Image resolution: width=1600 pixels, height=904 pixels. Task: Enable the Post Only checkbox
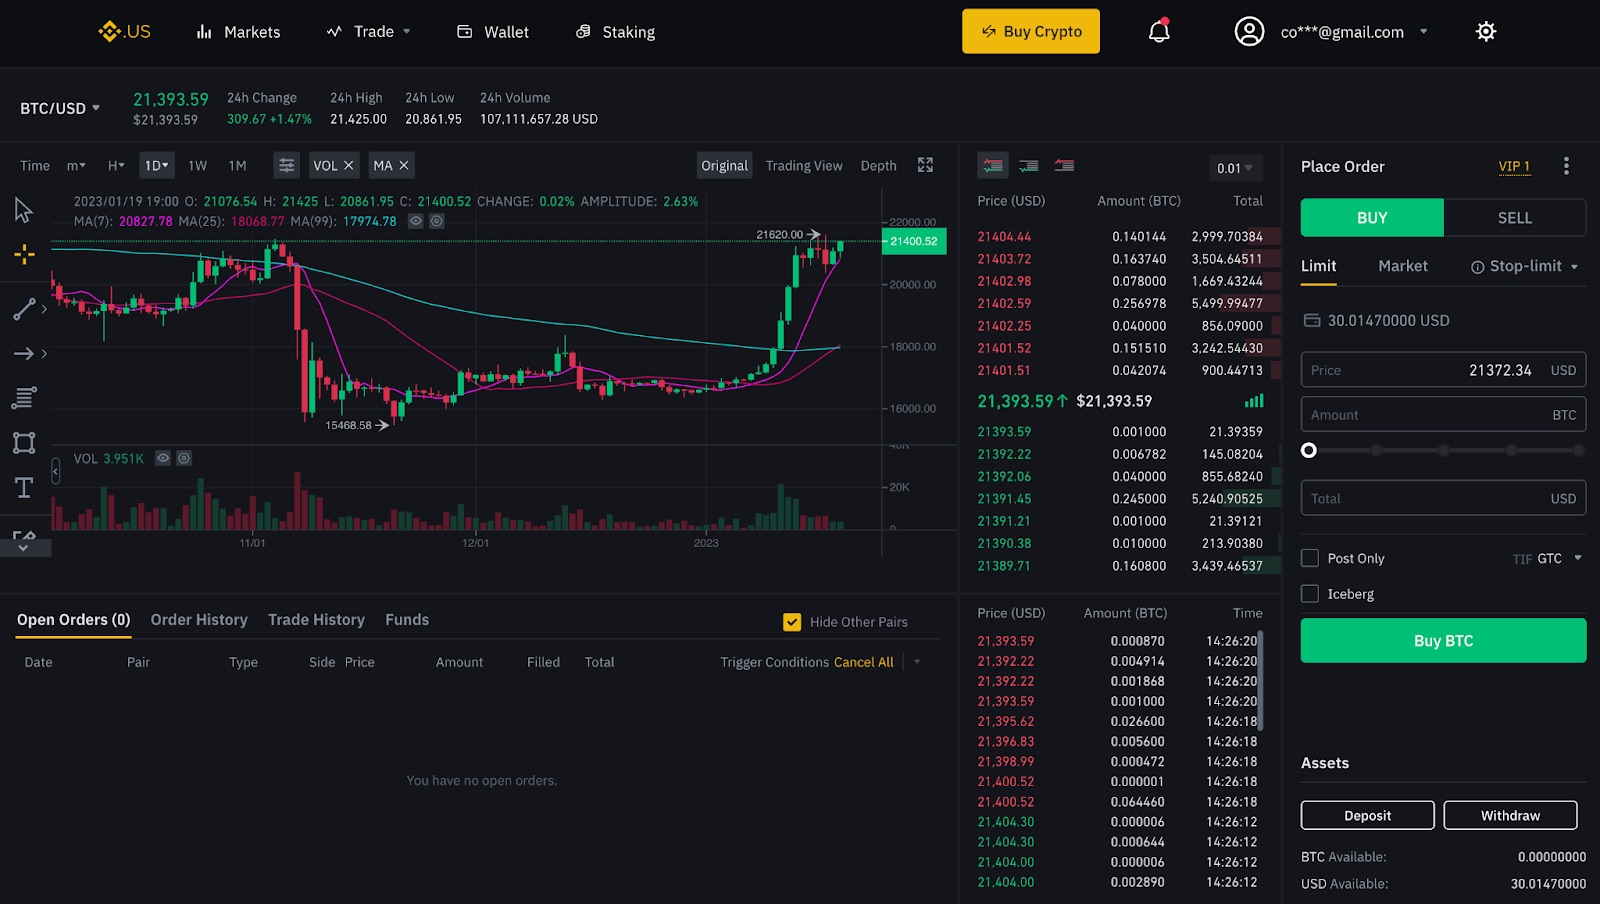[x=1310, y=558]
